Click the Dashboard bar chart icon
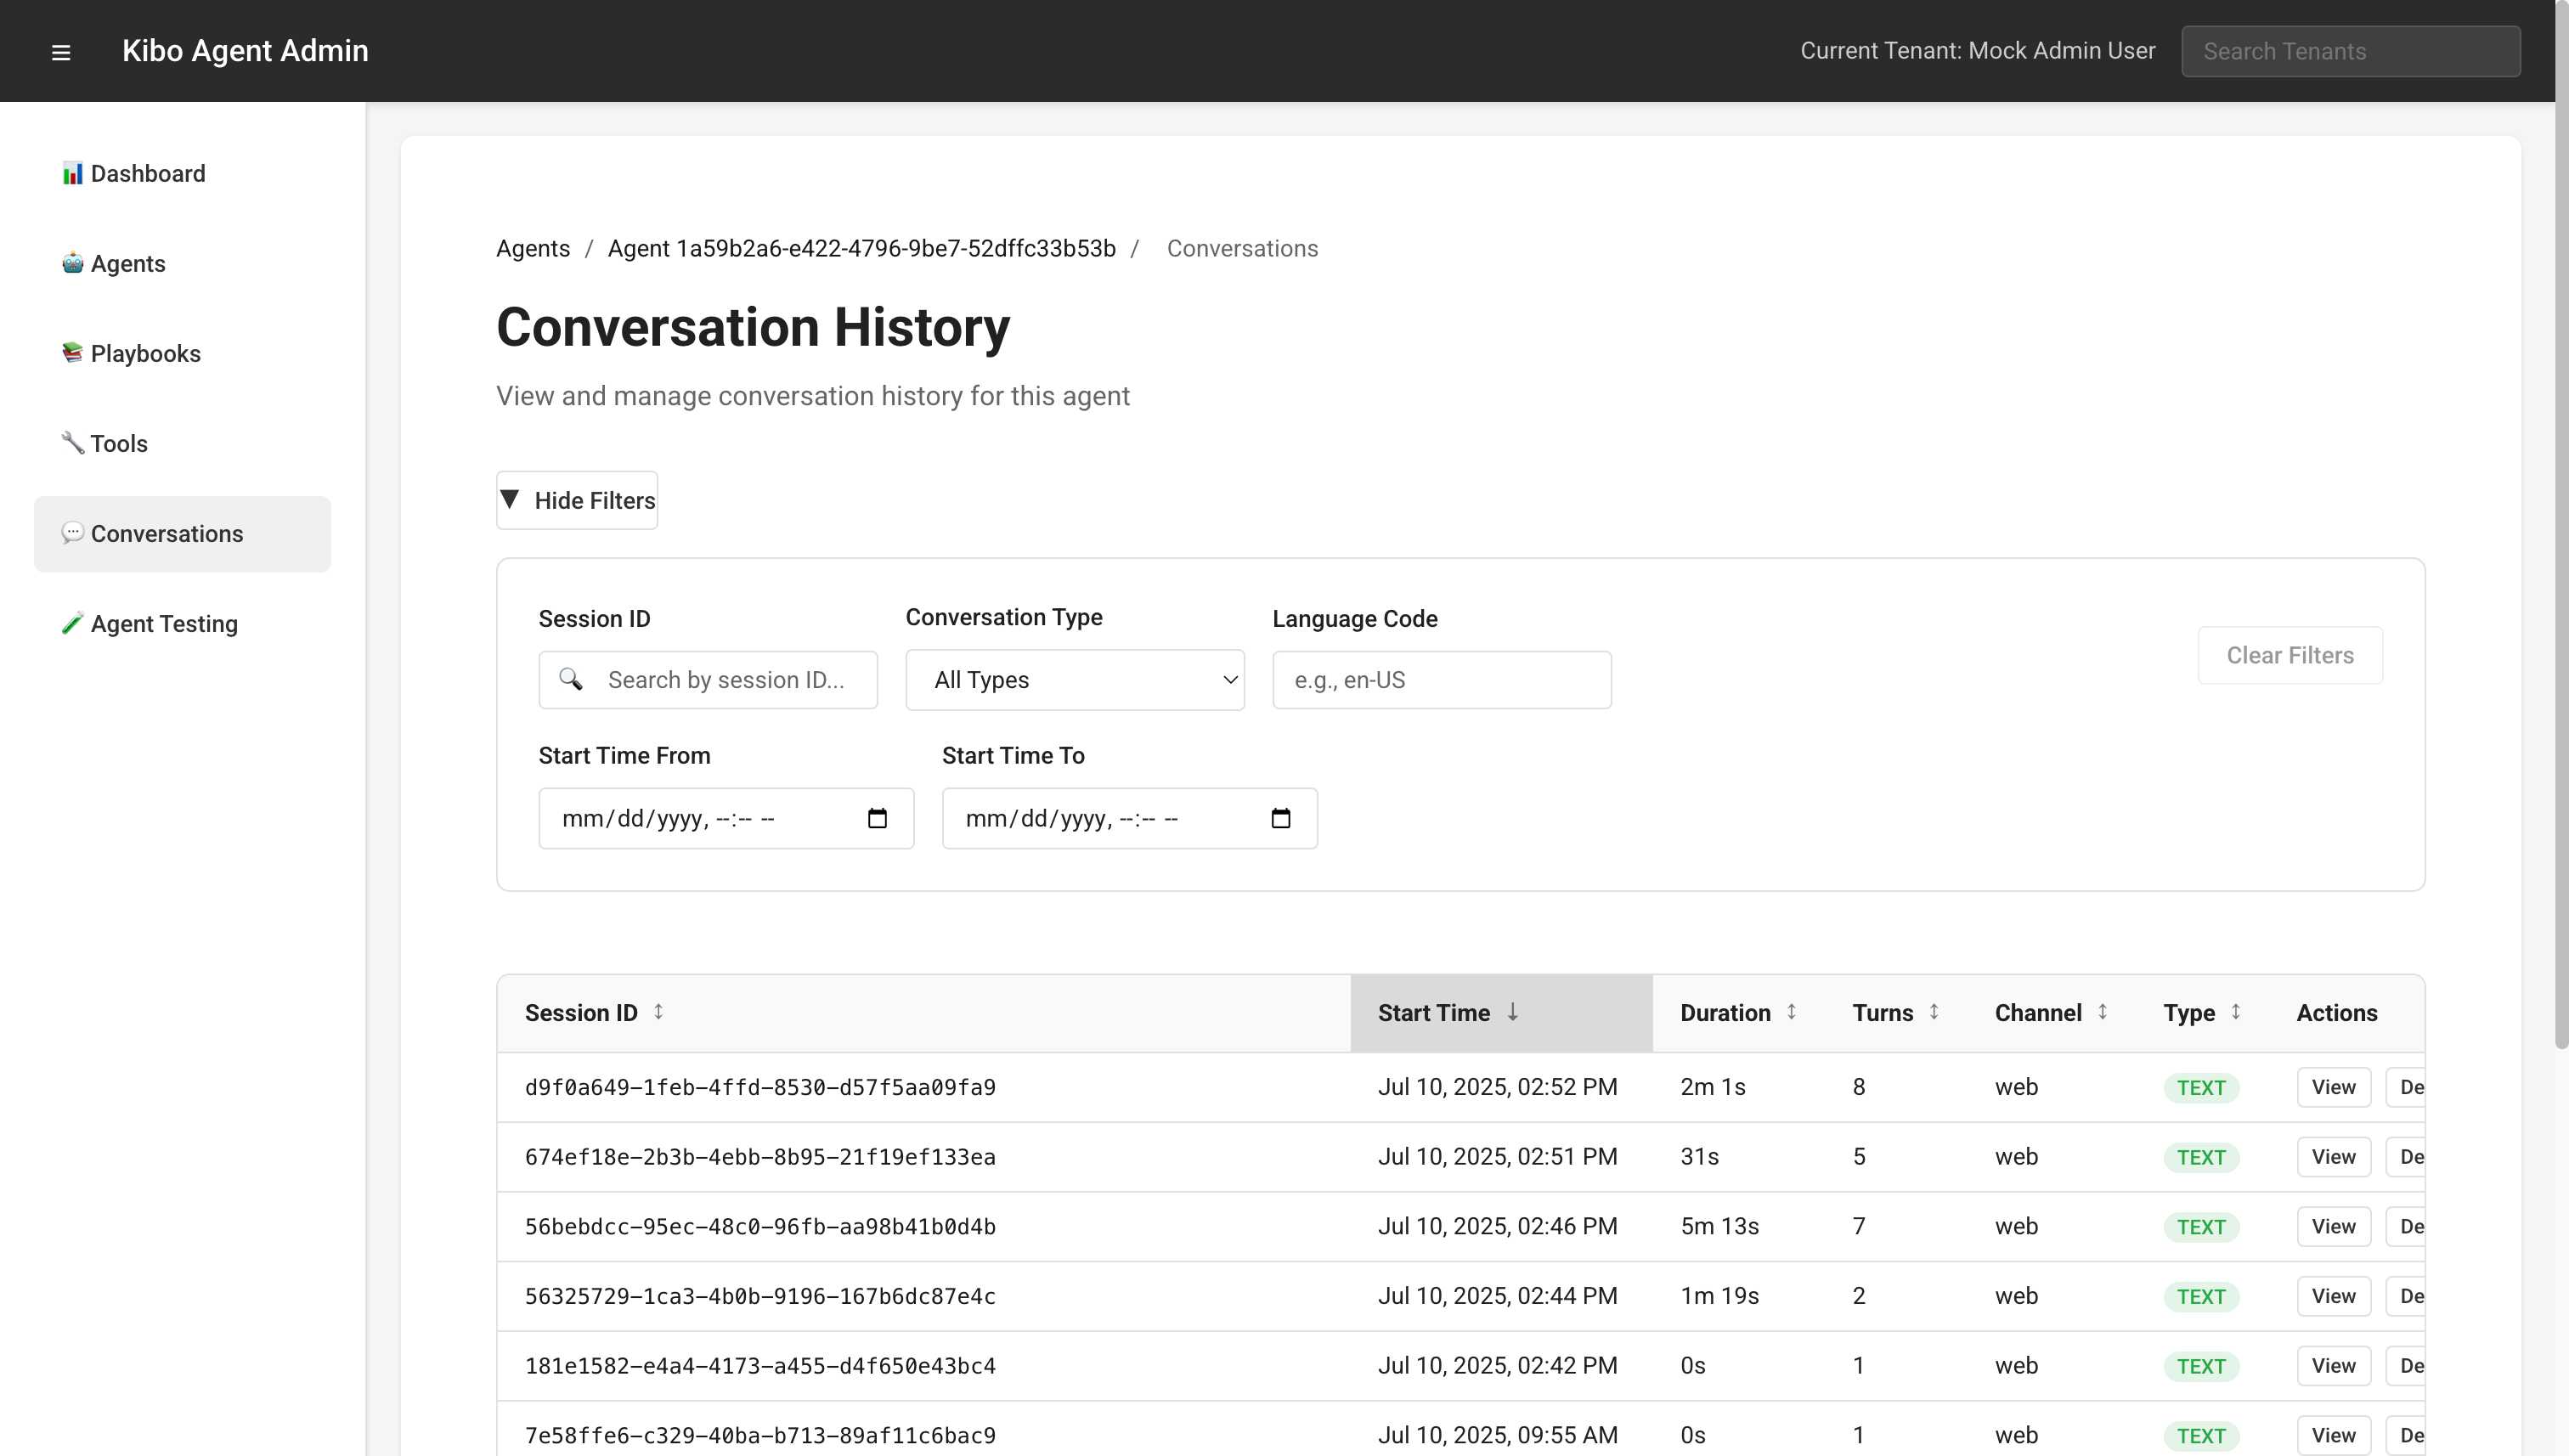2569x1456 pixels. click(72, 174)
